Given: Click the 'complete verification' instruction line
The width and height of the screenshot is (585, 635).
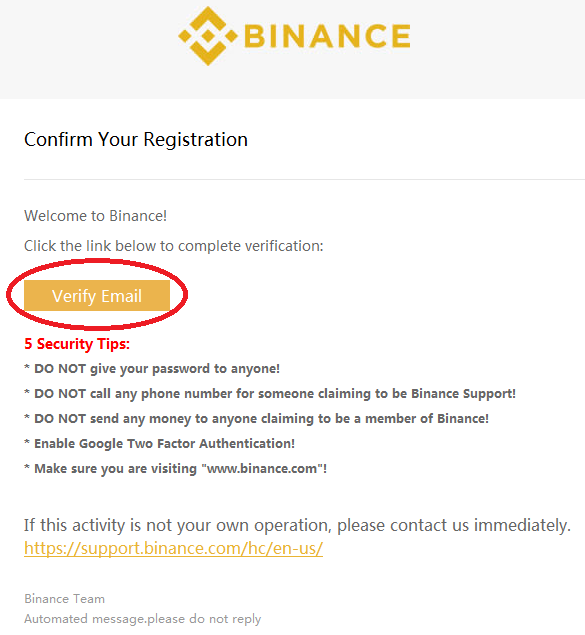Looking at the screenshot, I should [x=174, y=246].
